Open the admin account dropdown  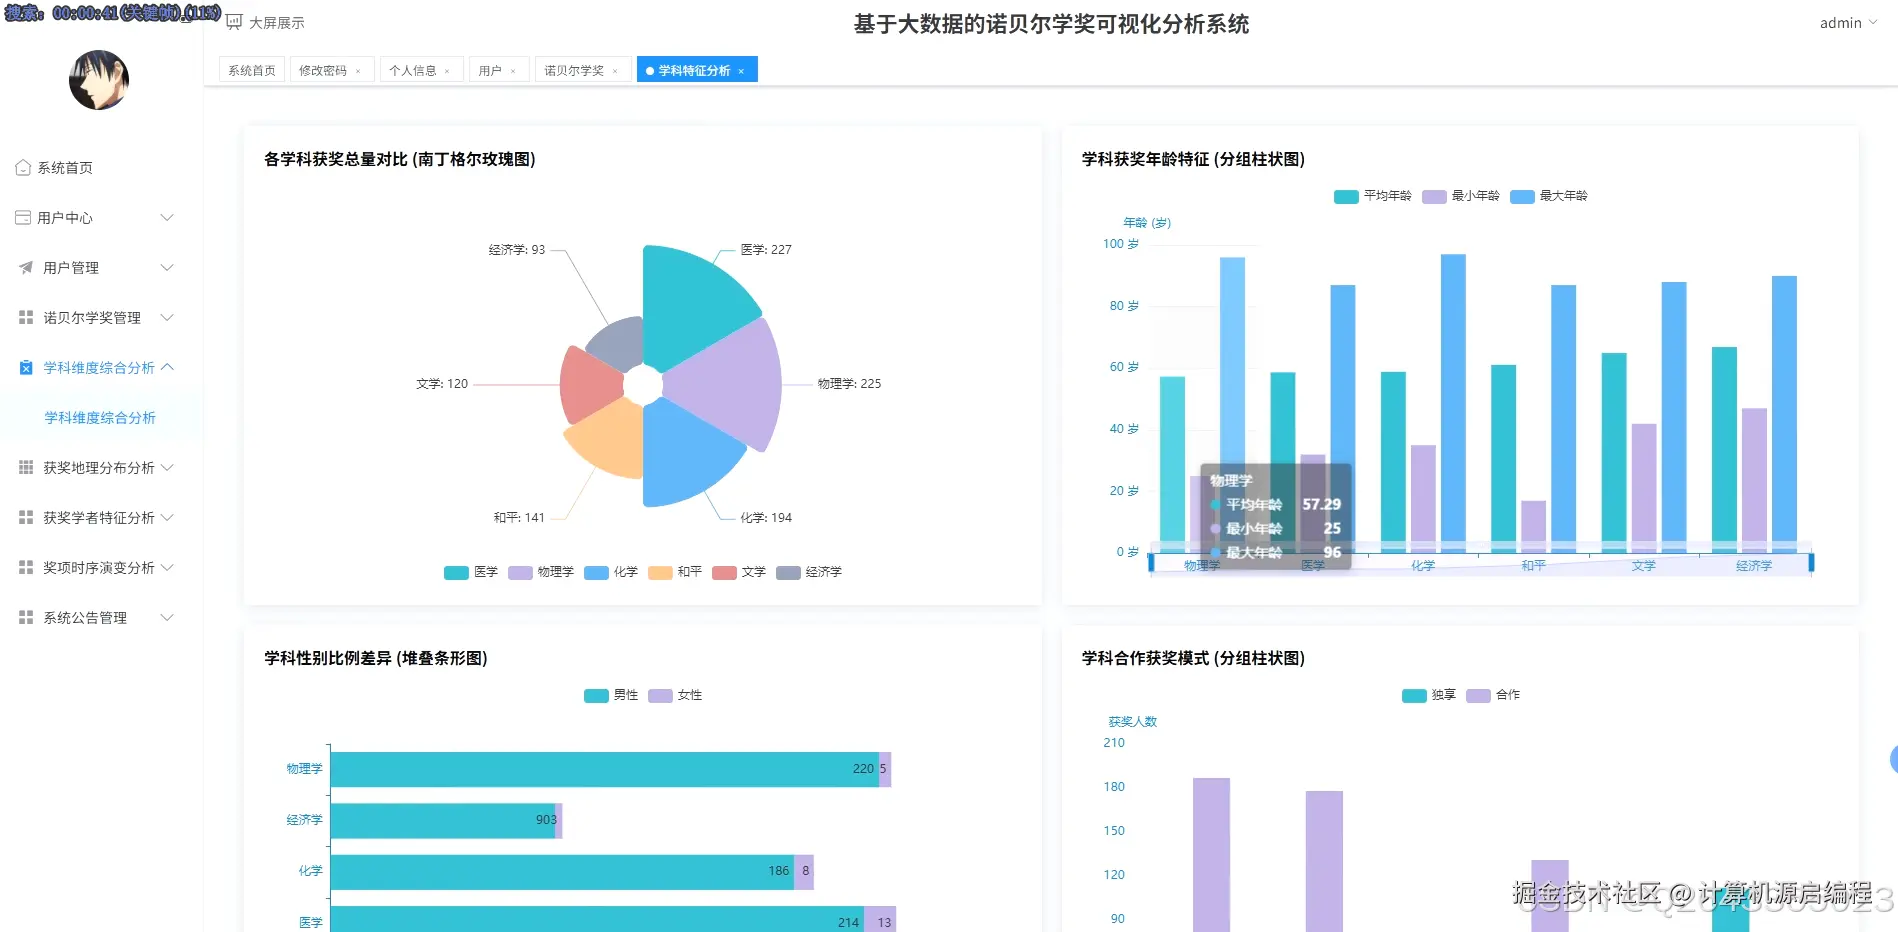coord(1848,22)
